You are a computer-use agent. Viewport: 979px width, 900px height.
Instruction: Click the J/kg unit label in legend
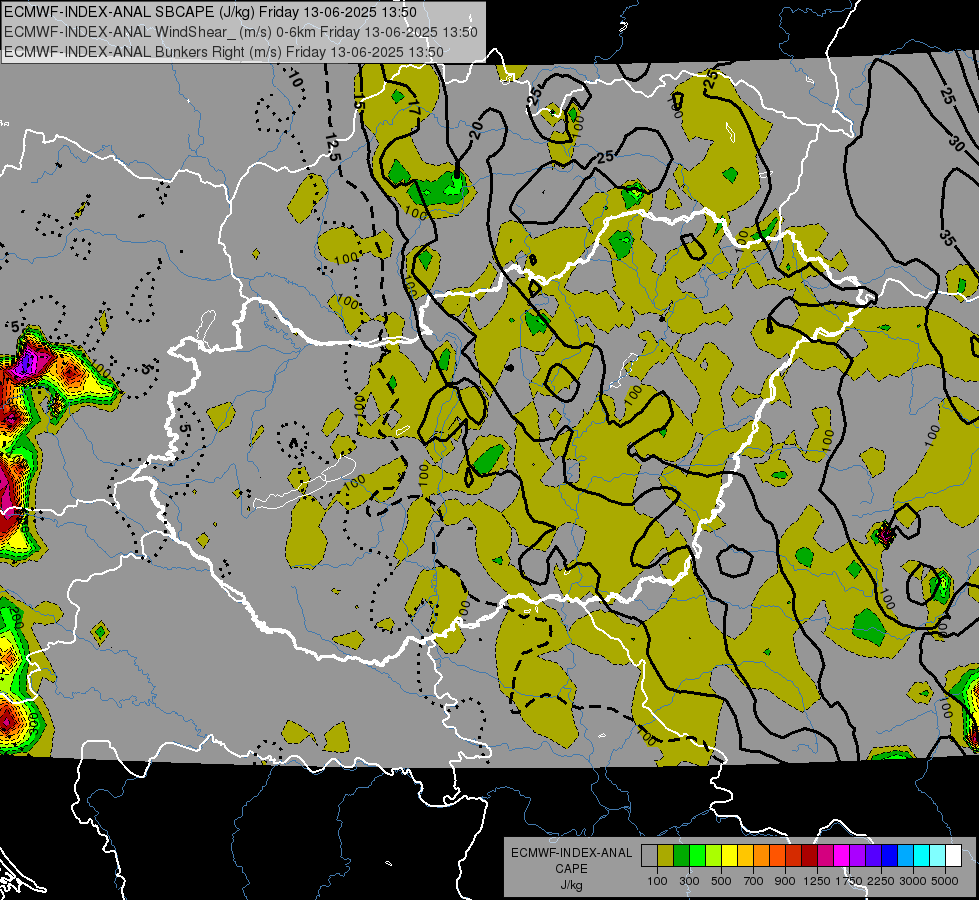point(571,885)
